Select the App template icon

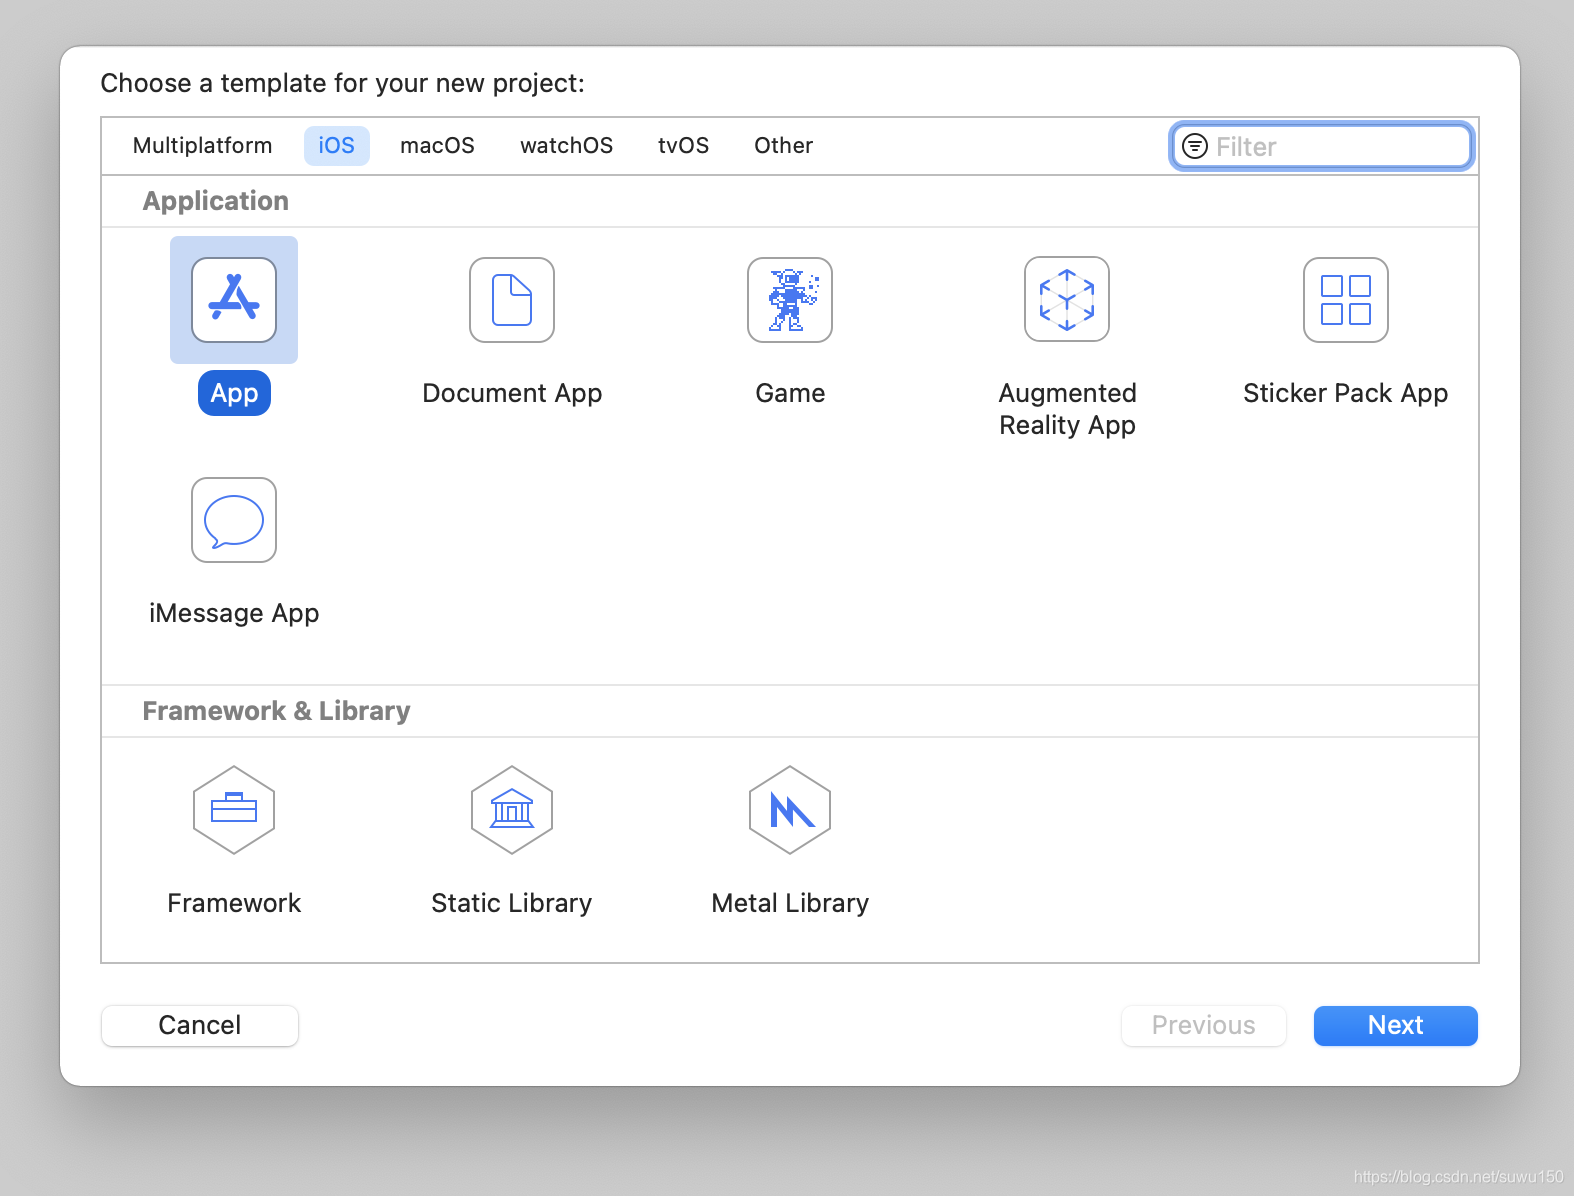(234, 300)
